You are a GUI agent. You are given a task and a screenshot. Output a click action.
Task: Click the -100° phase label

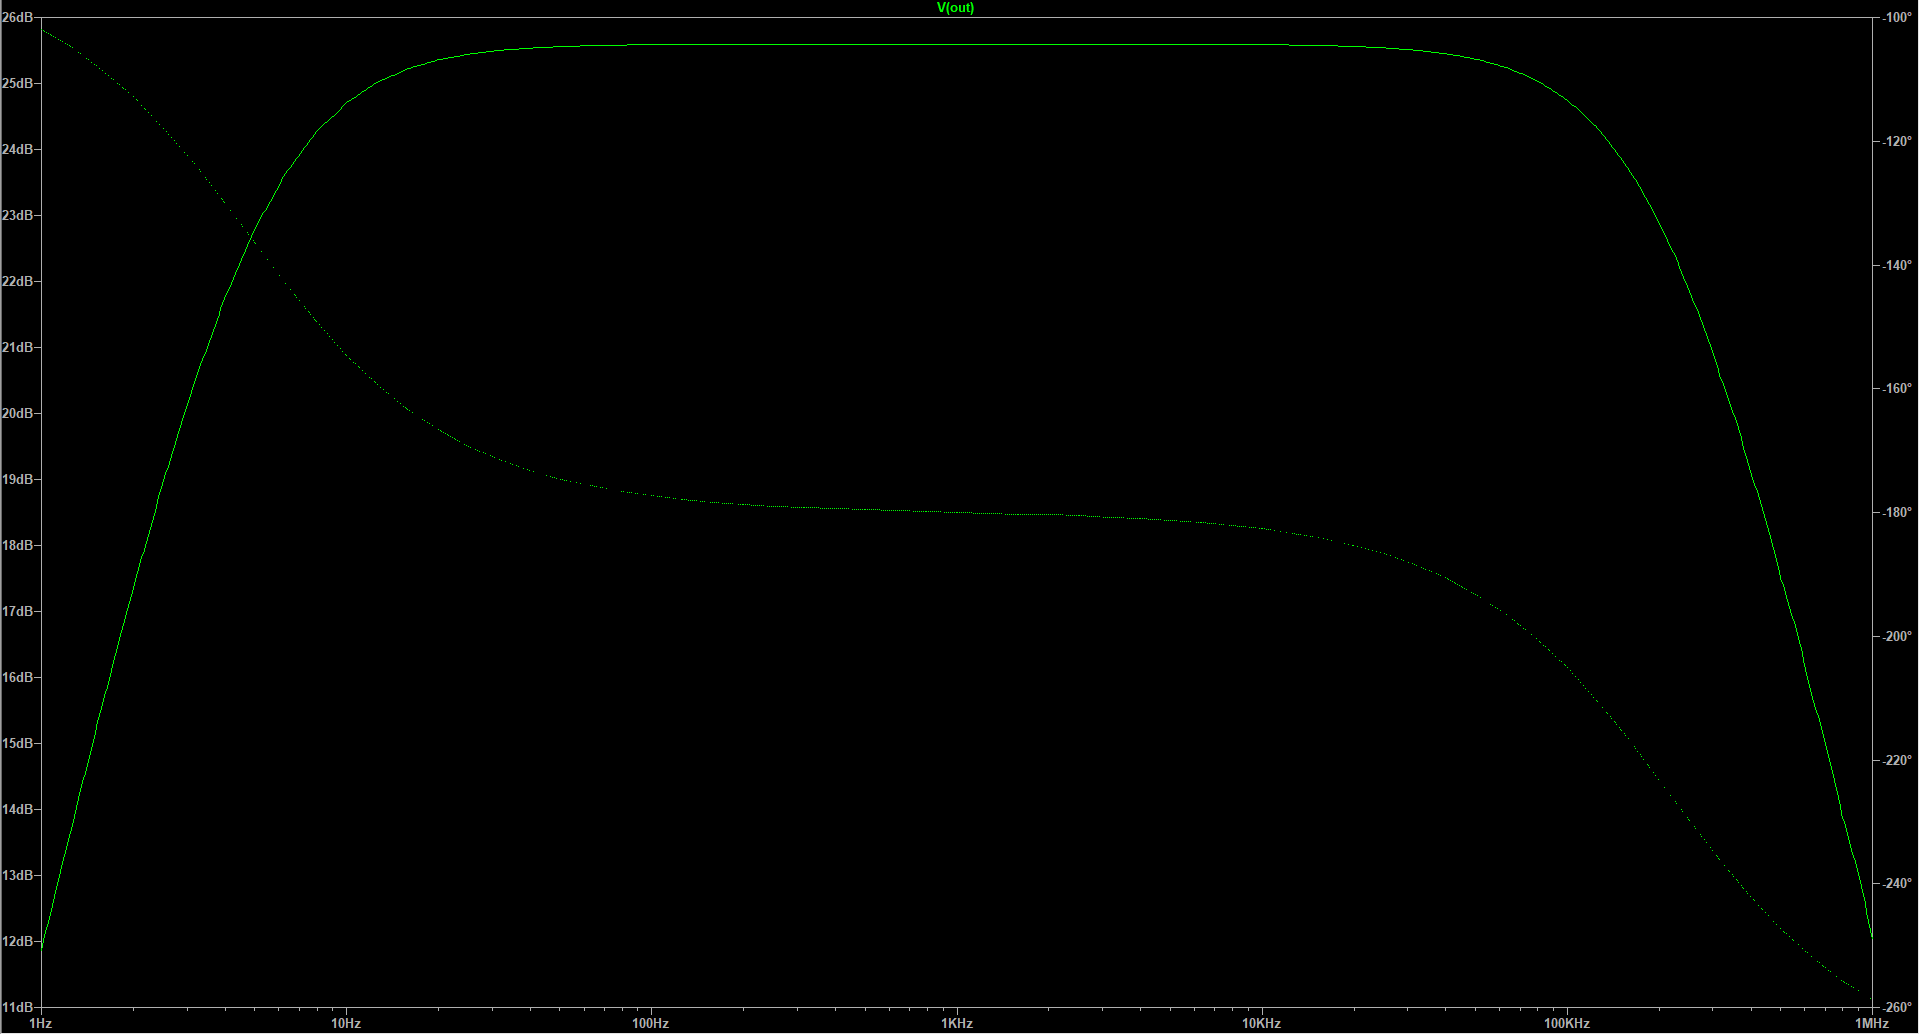coord(1897,18)
